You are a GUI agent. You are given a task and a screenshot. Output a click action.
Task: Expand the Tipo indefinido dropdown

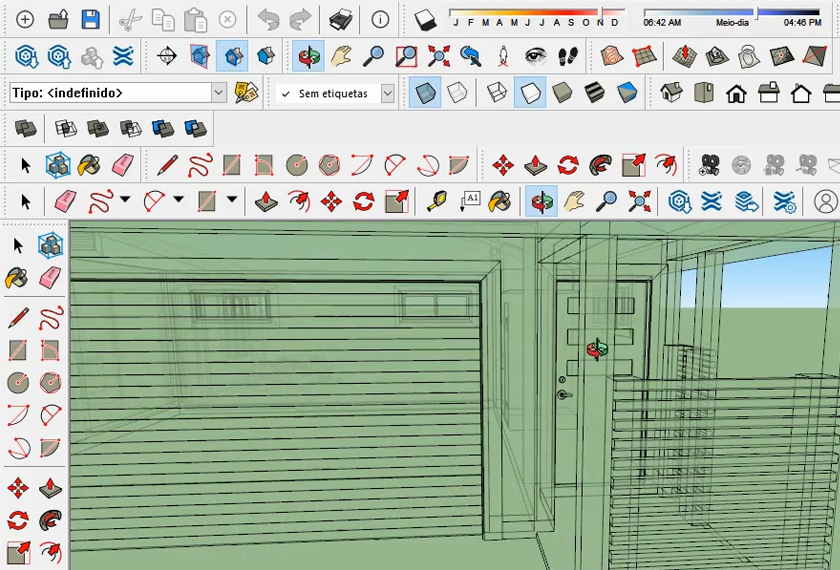pyautogui.click(x=219, y=93)
